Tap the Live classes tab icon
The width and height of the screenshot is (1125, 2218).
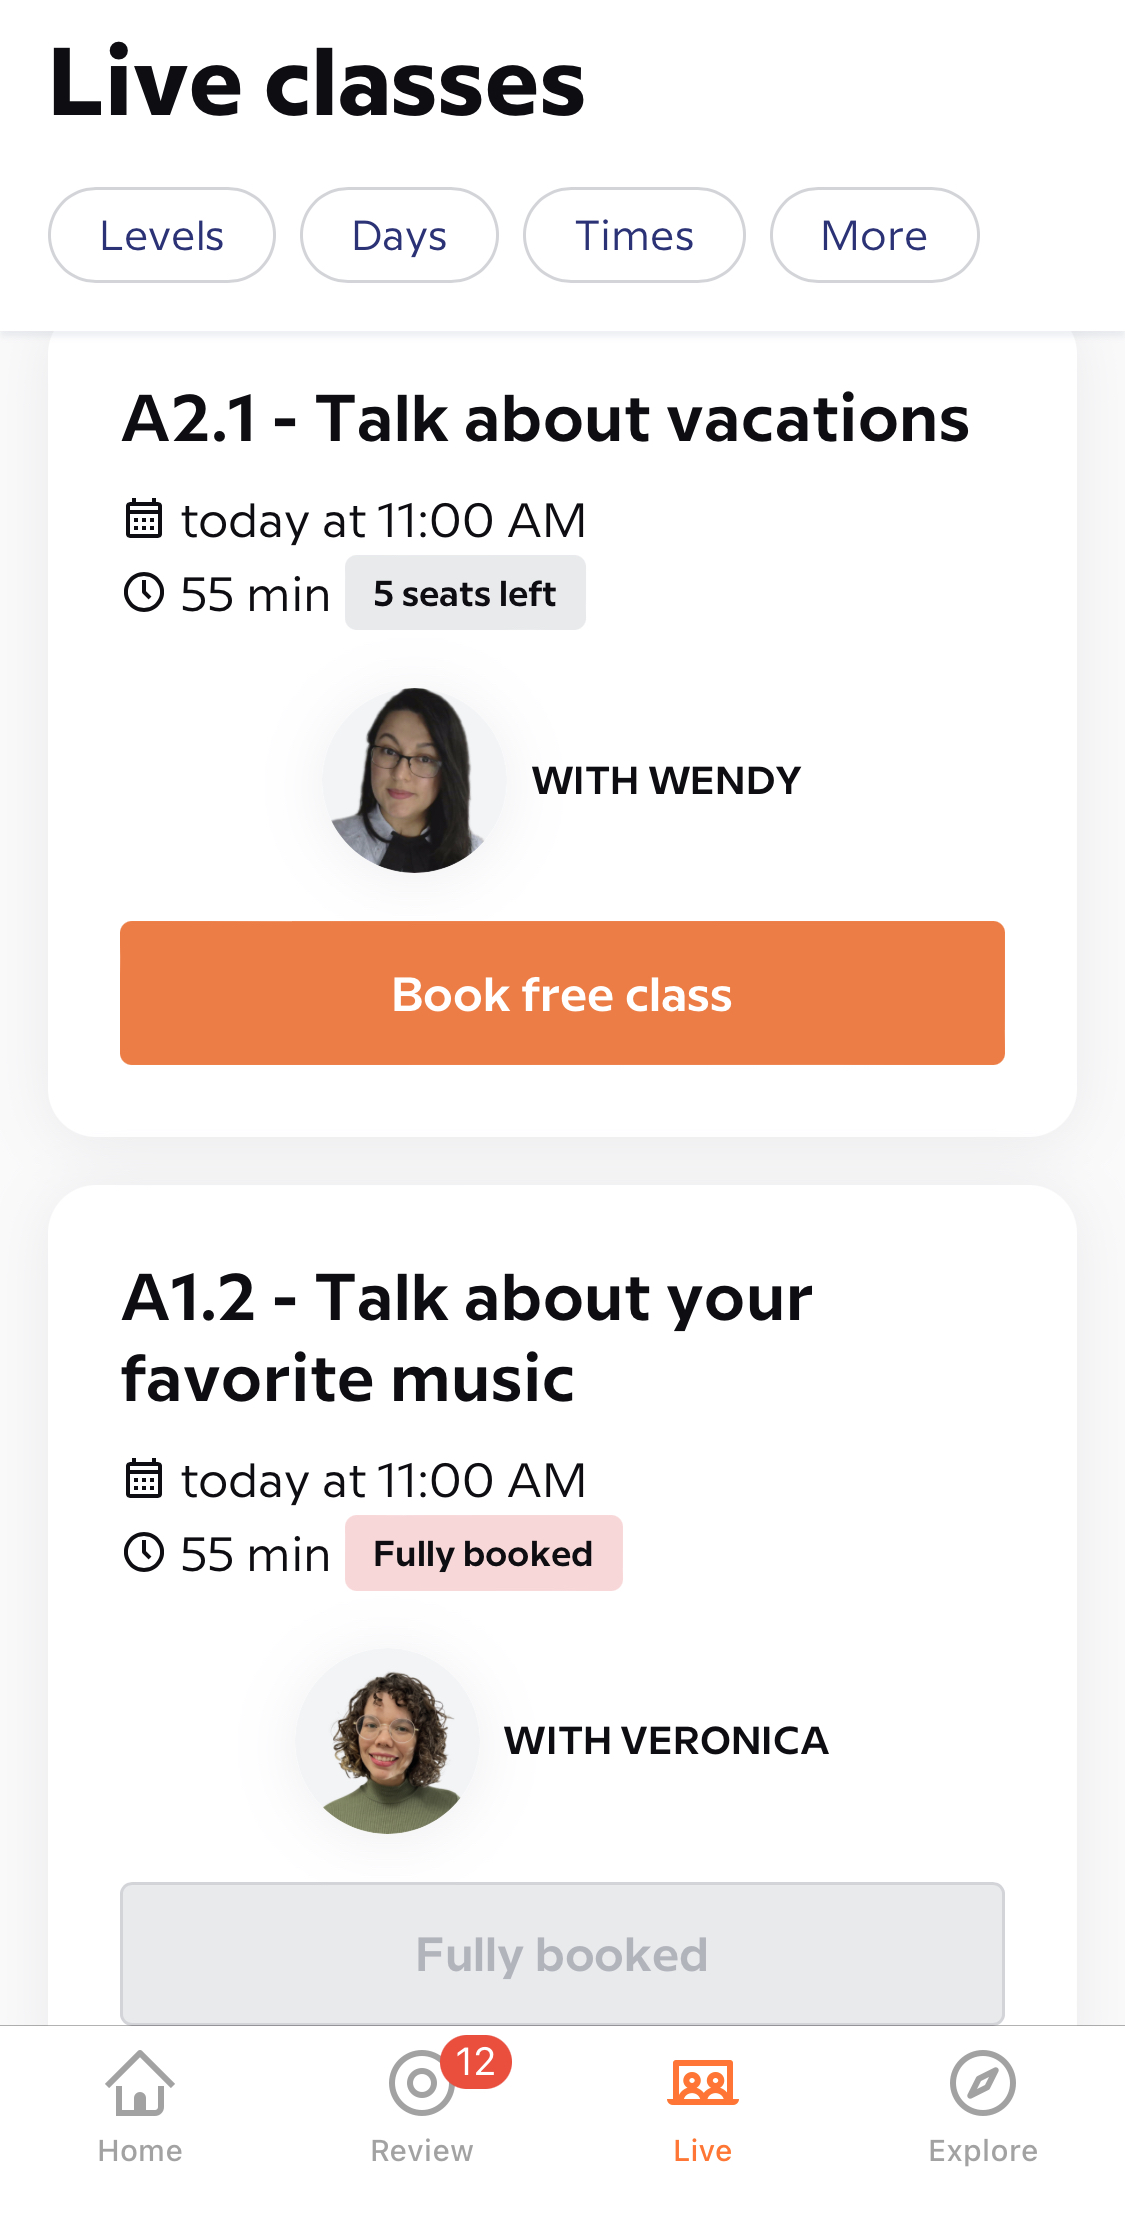[x=702, y=2084]
